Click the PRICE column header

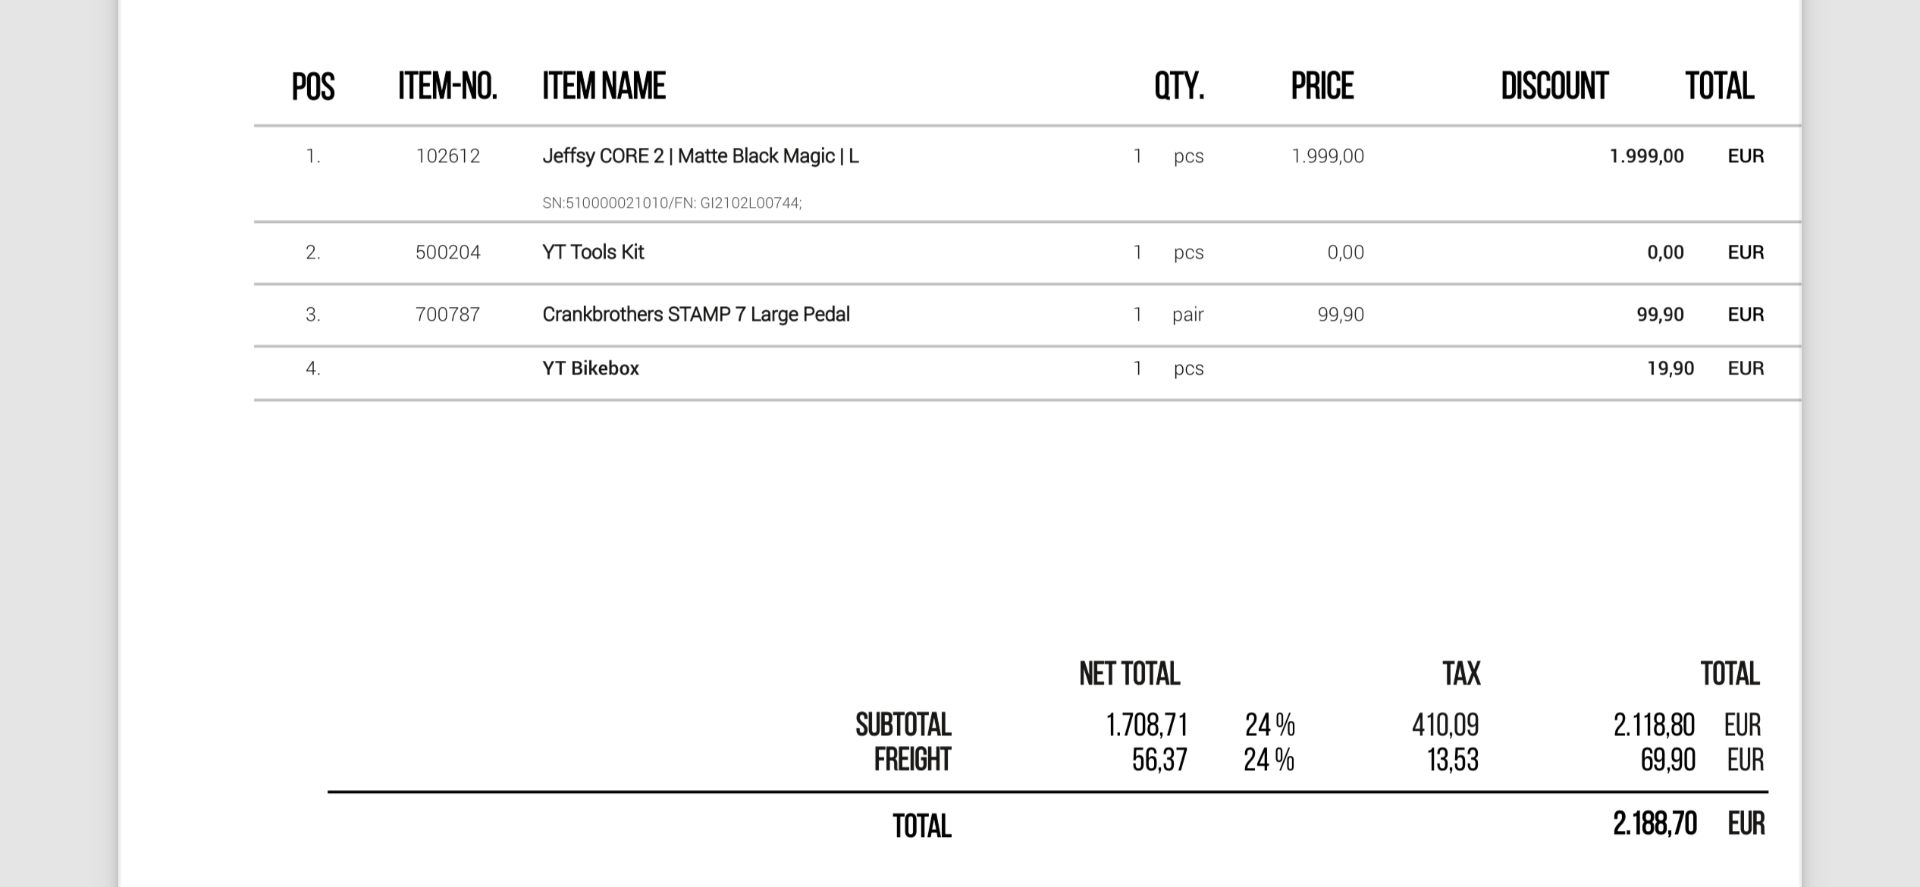[1322, 86]
